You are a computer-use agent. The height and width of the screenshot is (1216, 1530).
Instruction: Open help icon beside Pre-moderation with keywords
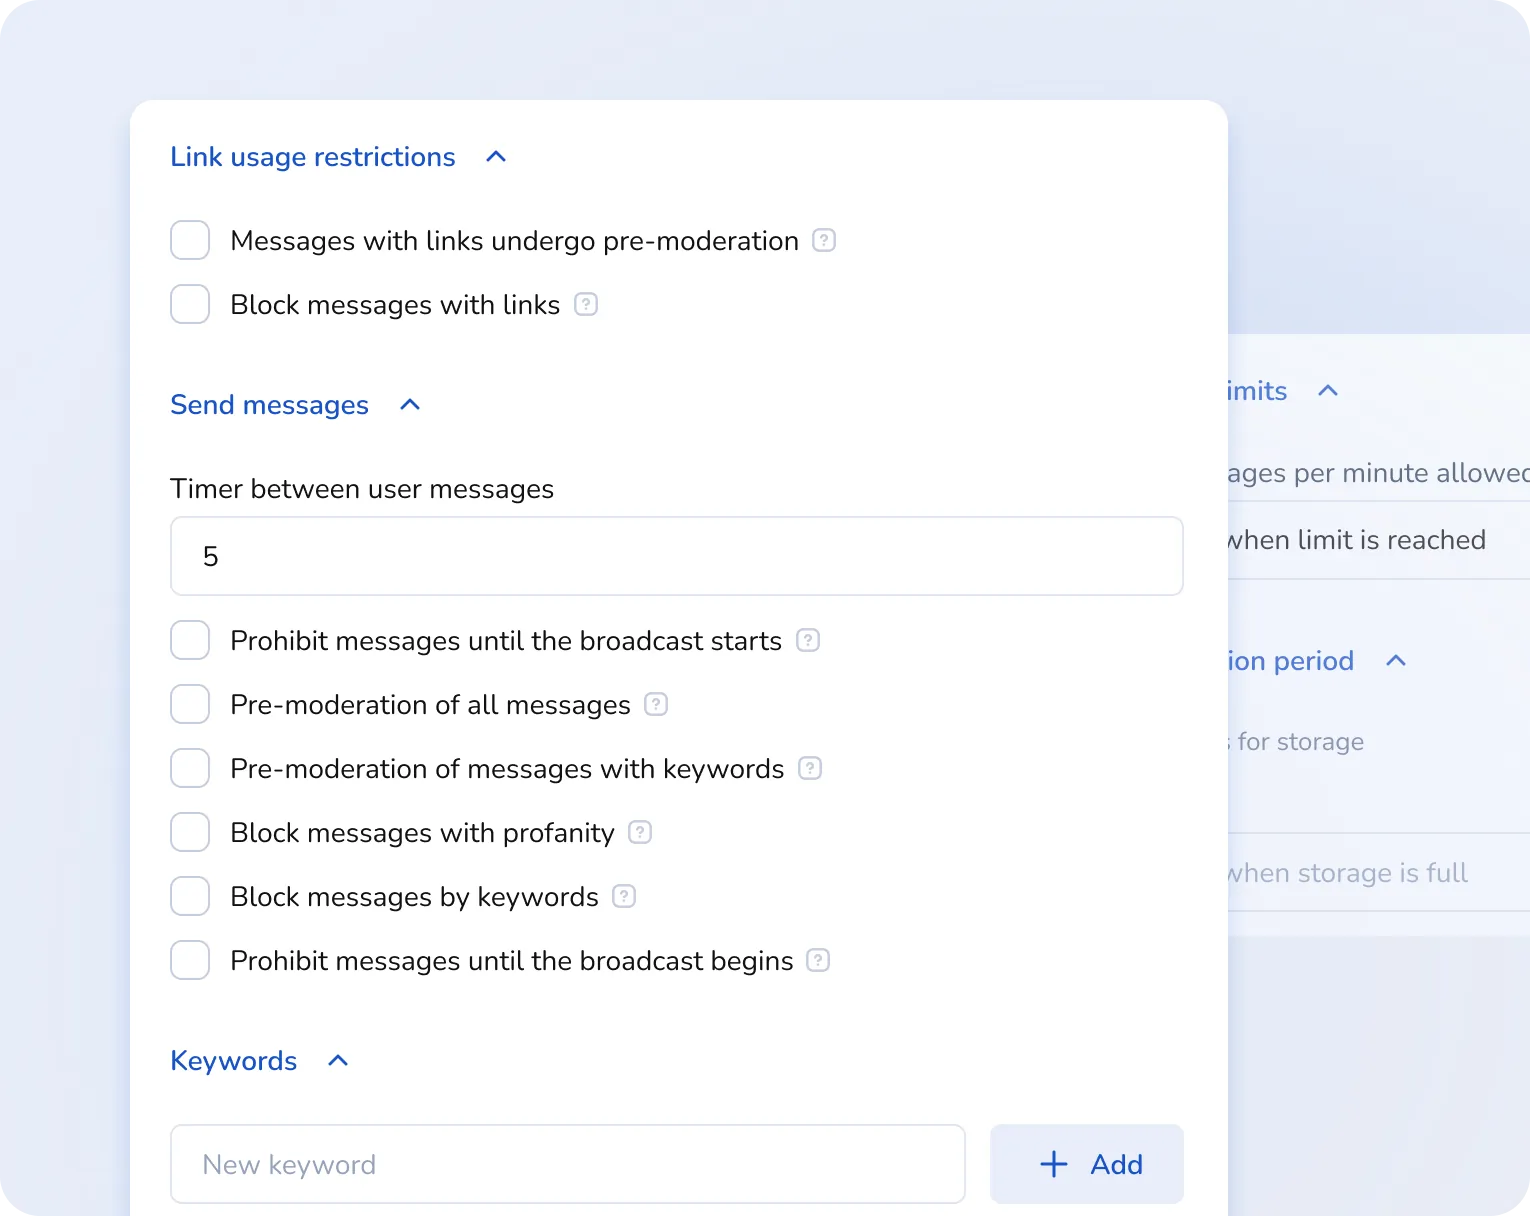810,768
